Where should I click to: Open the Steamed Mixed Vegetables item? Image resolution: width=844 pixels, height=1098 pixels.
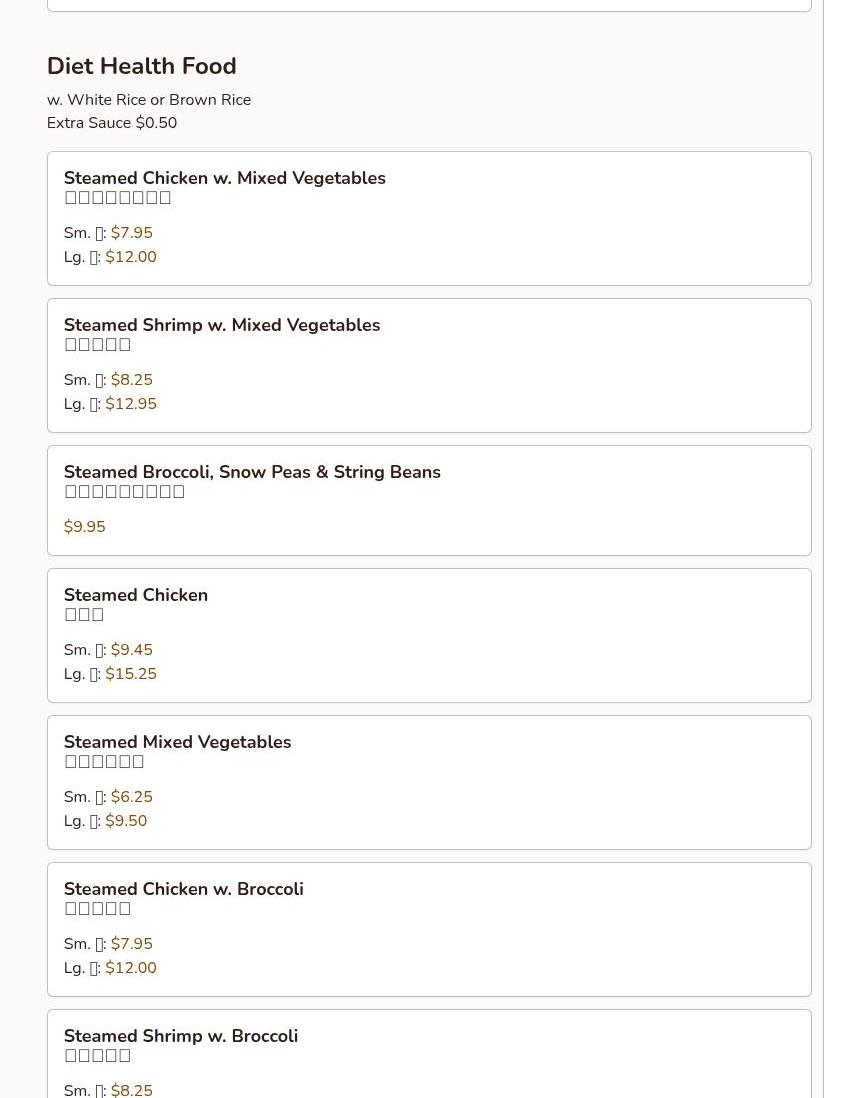coord(177,742)
